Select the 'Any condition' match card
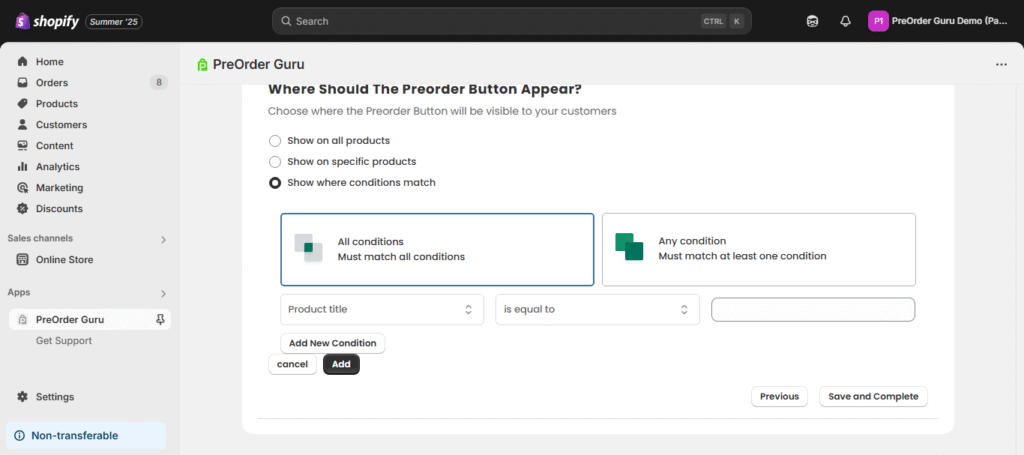1024x455 pixels. [x=758, y=249]
